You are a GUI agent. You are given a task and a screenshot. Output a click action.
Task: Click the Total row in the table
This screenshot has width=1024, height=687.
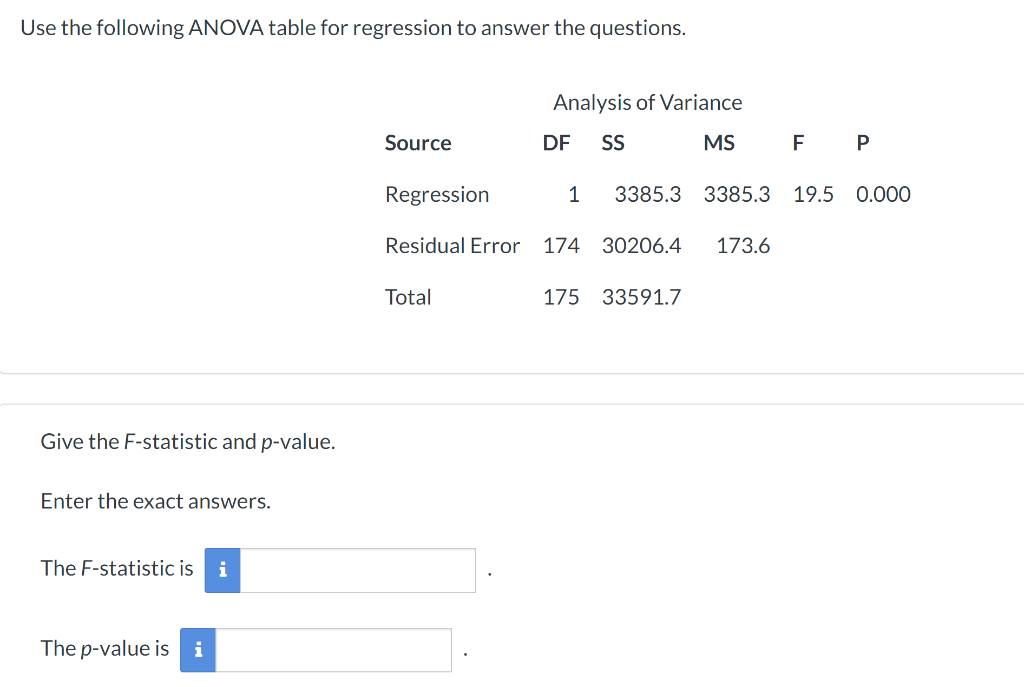coord(408,296)
